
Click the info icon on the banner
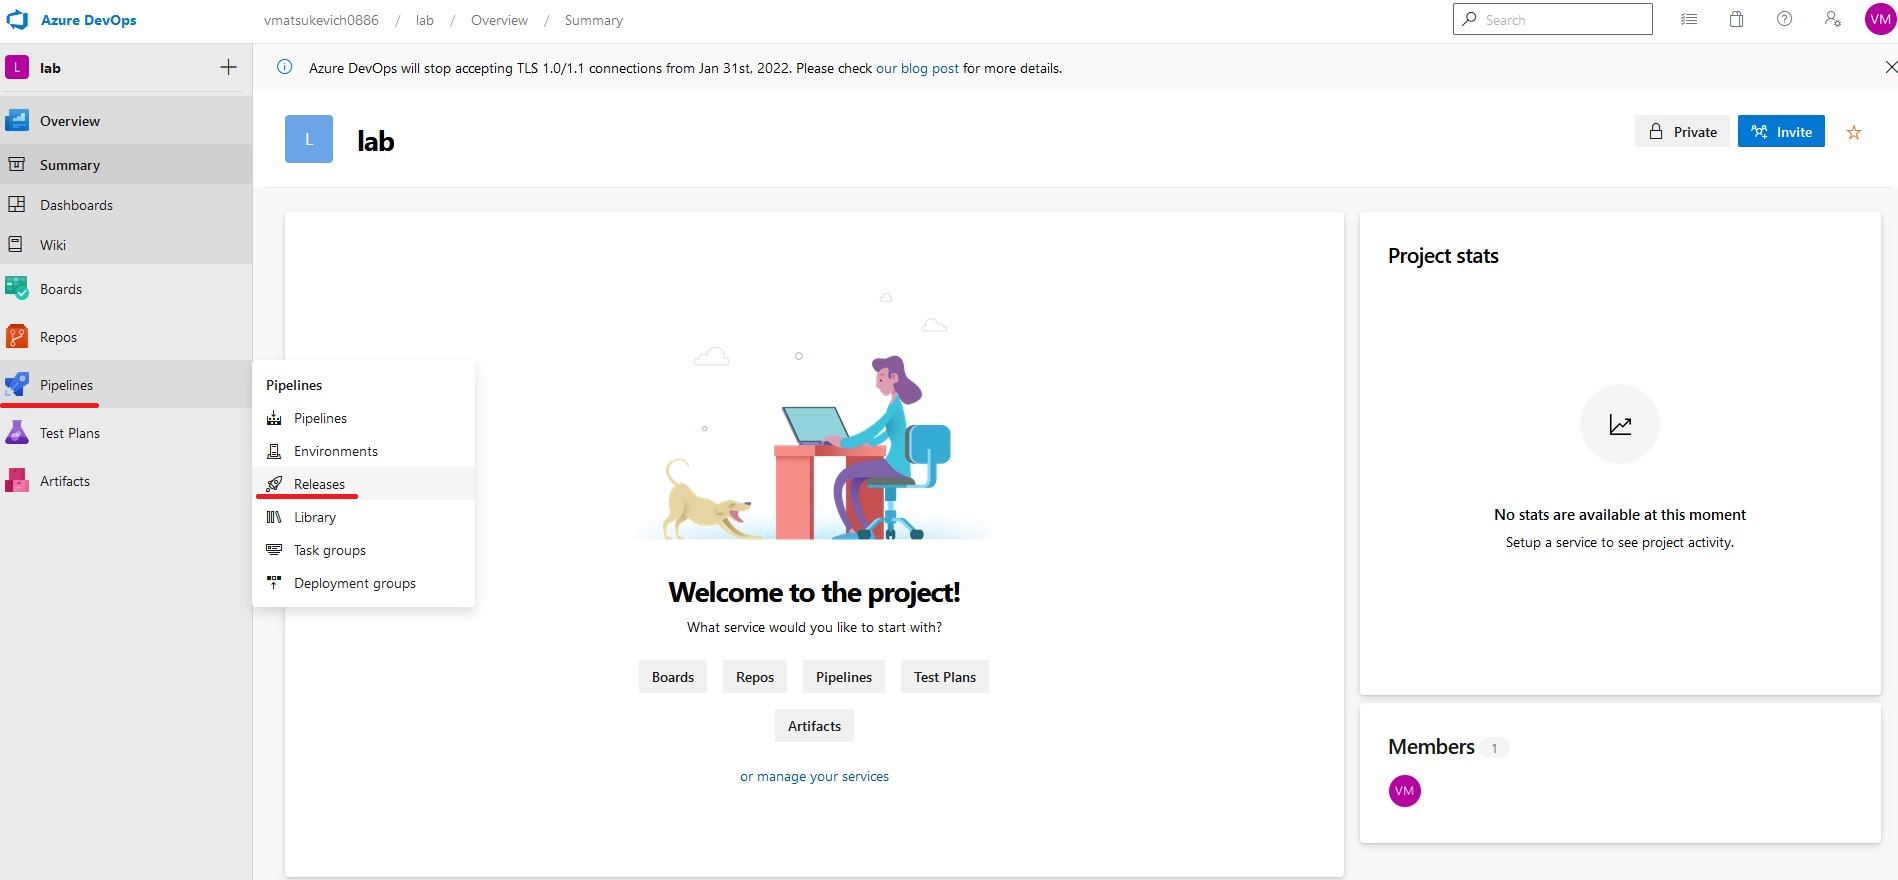pyautogui.click(x=285, y=67)
